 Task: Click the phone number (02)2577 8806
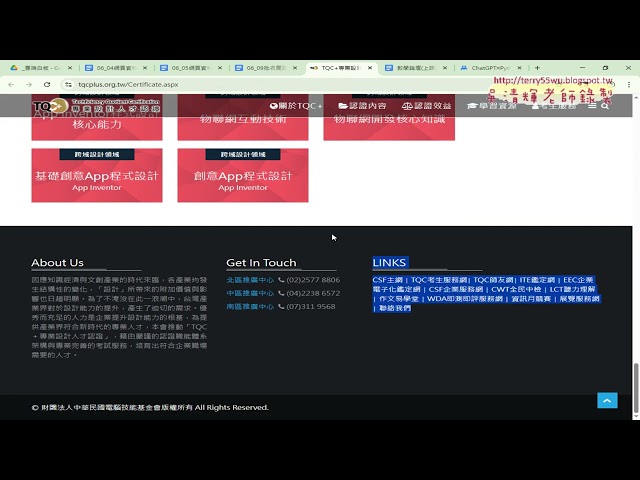pyautogui.click(x=313, y=280)
